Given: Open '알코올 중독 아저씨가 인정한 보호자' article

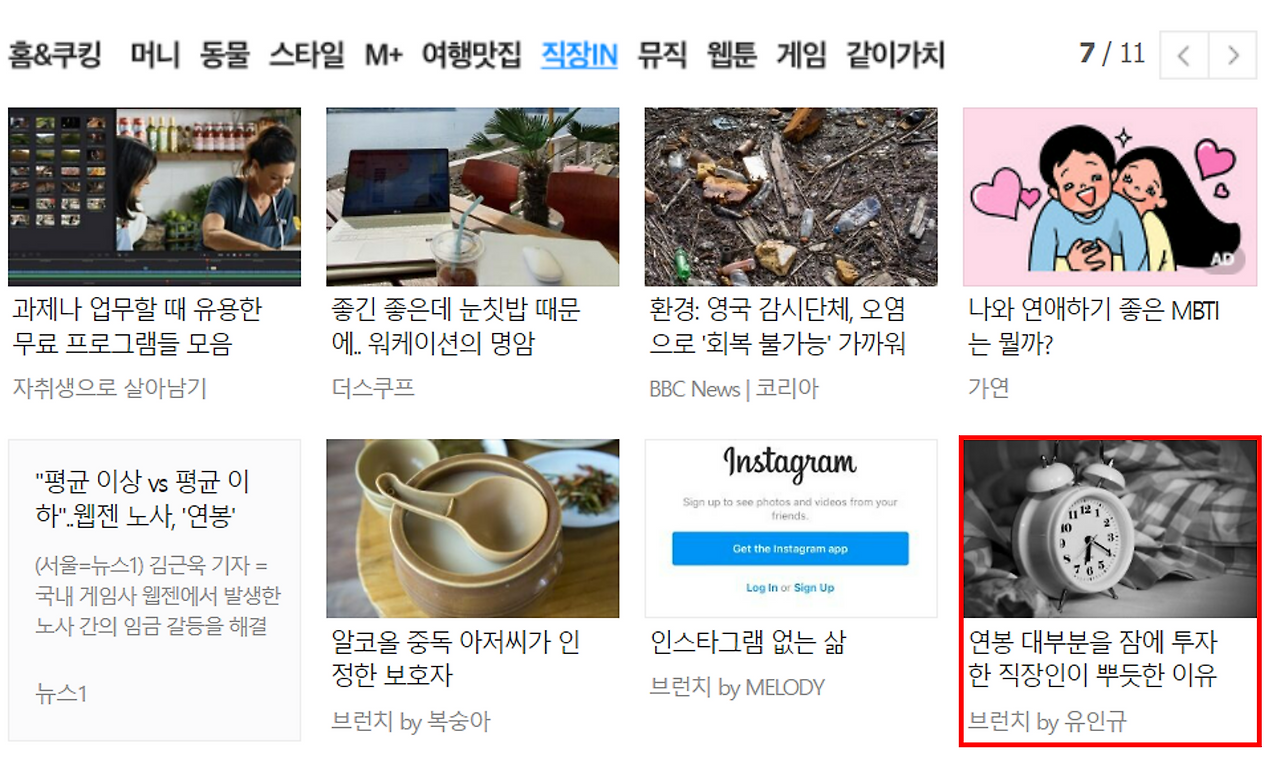Looking at the screenshot, I should [456, 658].
